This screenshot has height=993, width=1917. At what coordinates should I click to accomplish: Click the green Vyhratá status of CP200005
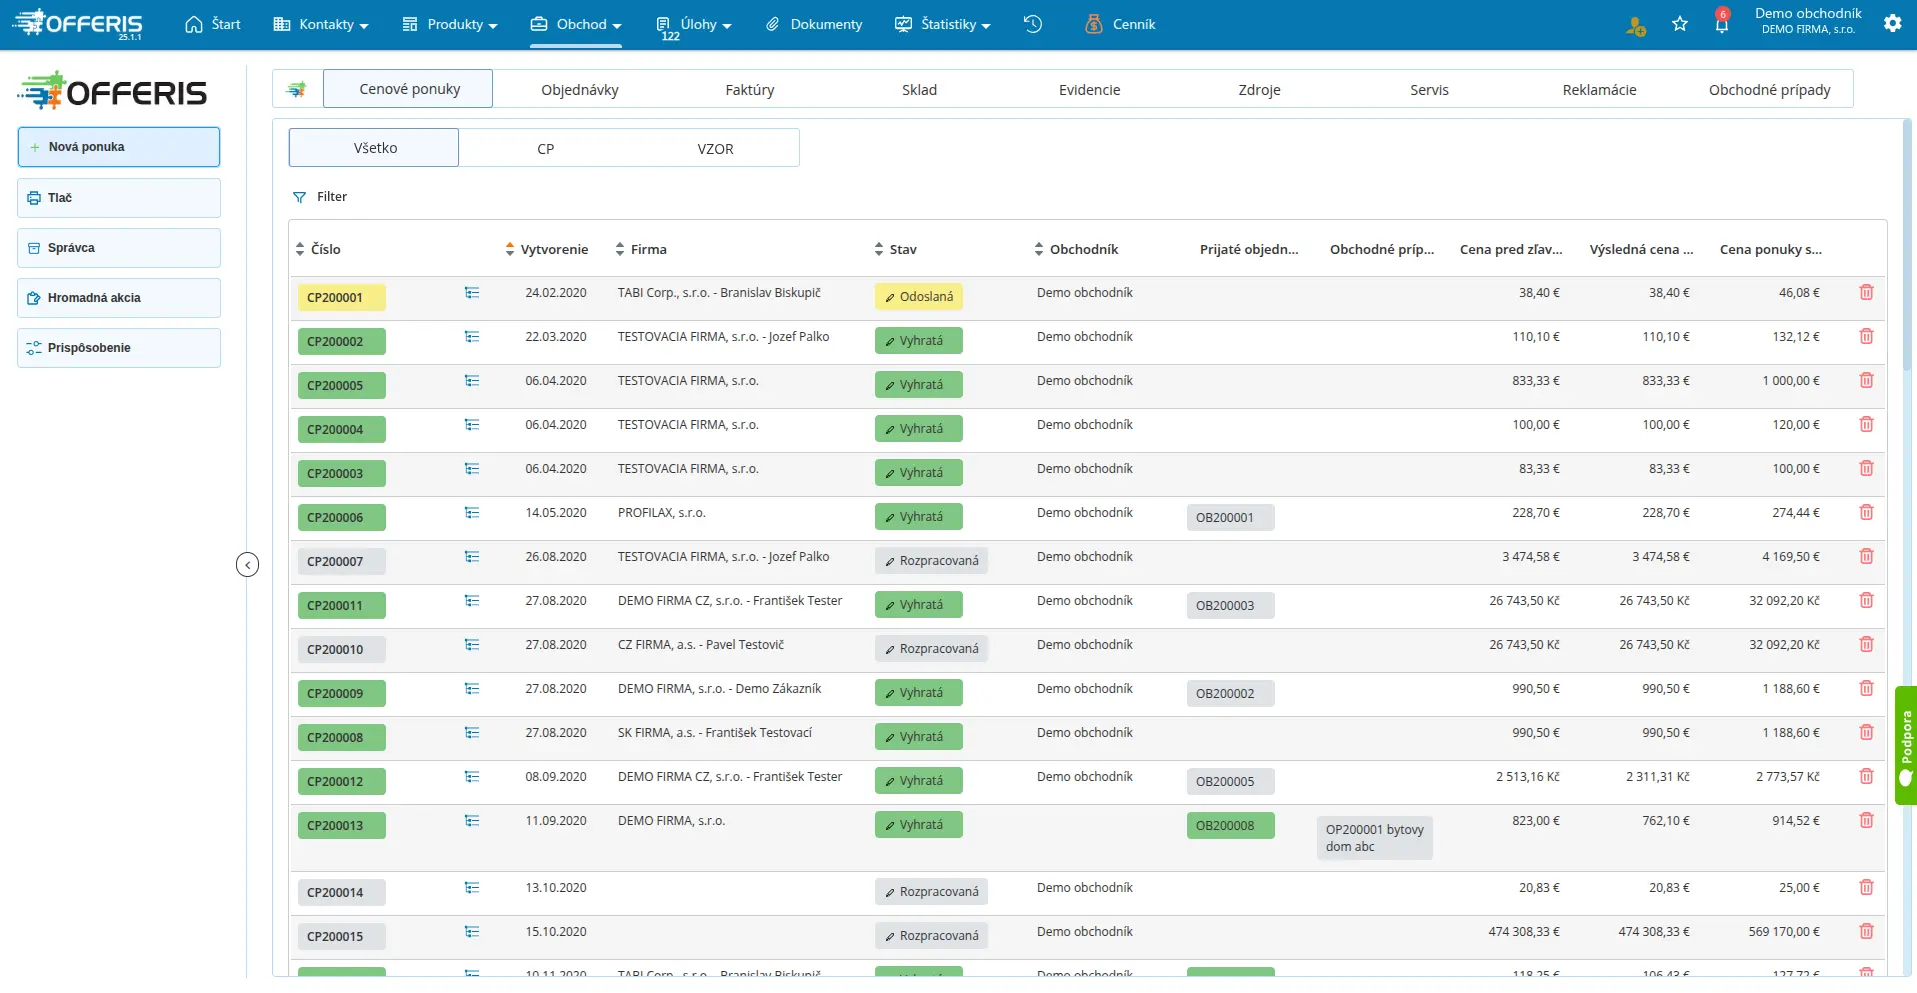click(x=918, y=385)
